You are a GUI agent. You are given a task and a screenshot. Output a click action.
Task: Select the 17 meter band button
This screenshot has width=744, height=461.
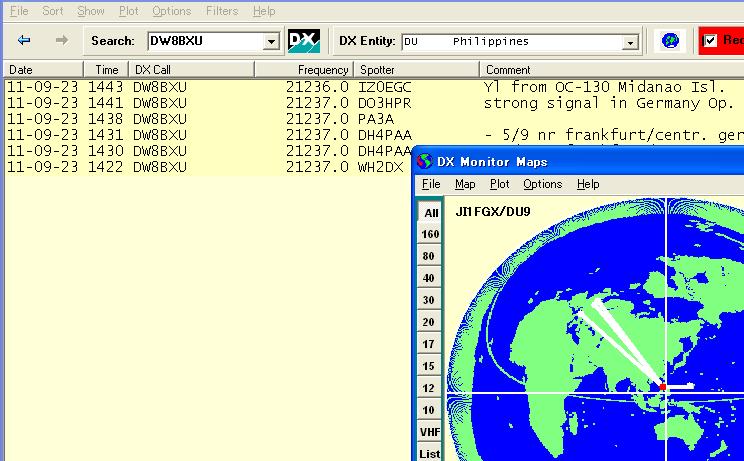430,344
